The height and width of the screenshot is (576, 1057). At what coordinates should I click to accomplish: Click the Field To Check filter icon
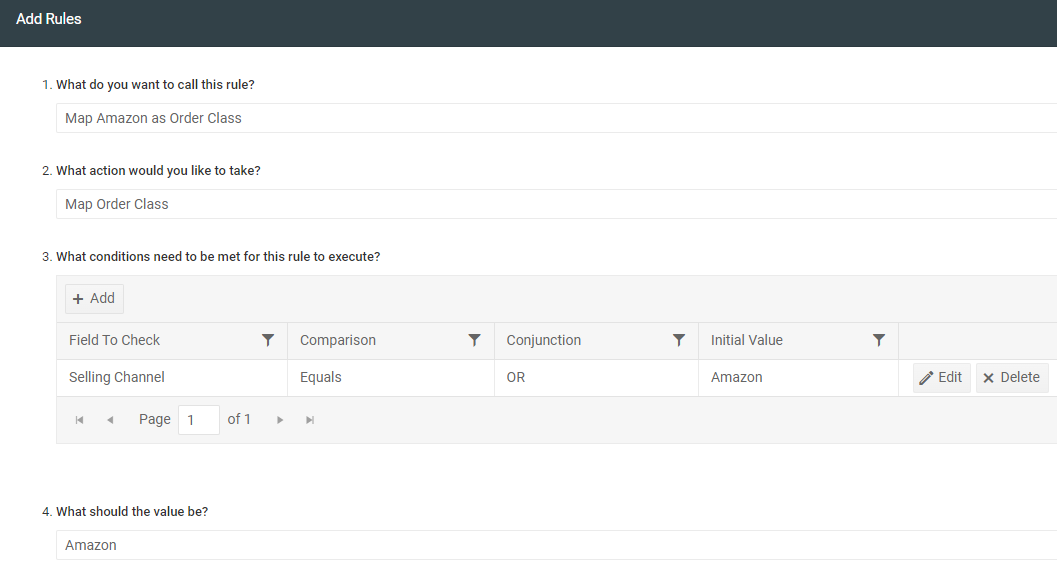pyautogui.click(x=268, y=341)
